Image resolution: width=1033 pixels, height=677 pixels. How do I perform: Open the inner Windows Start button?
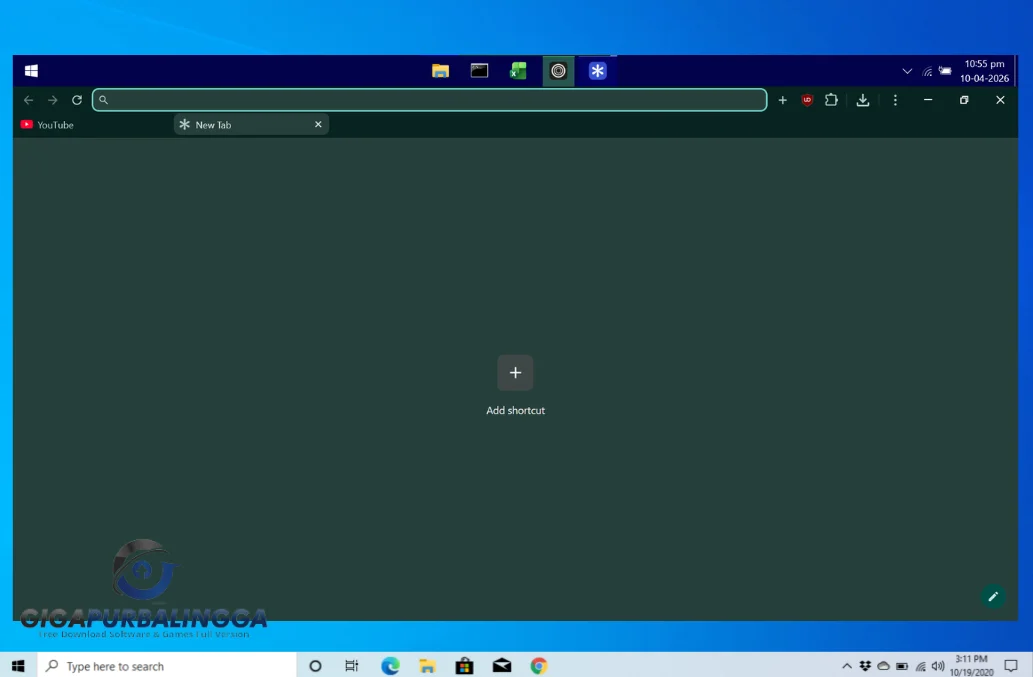coord(31,70)
